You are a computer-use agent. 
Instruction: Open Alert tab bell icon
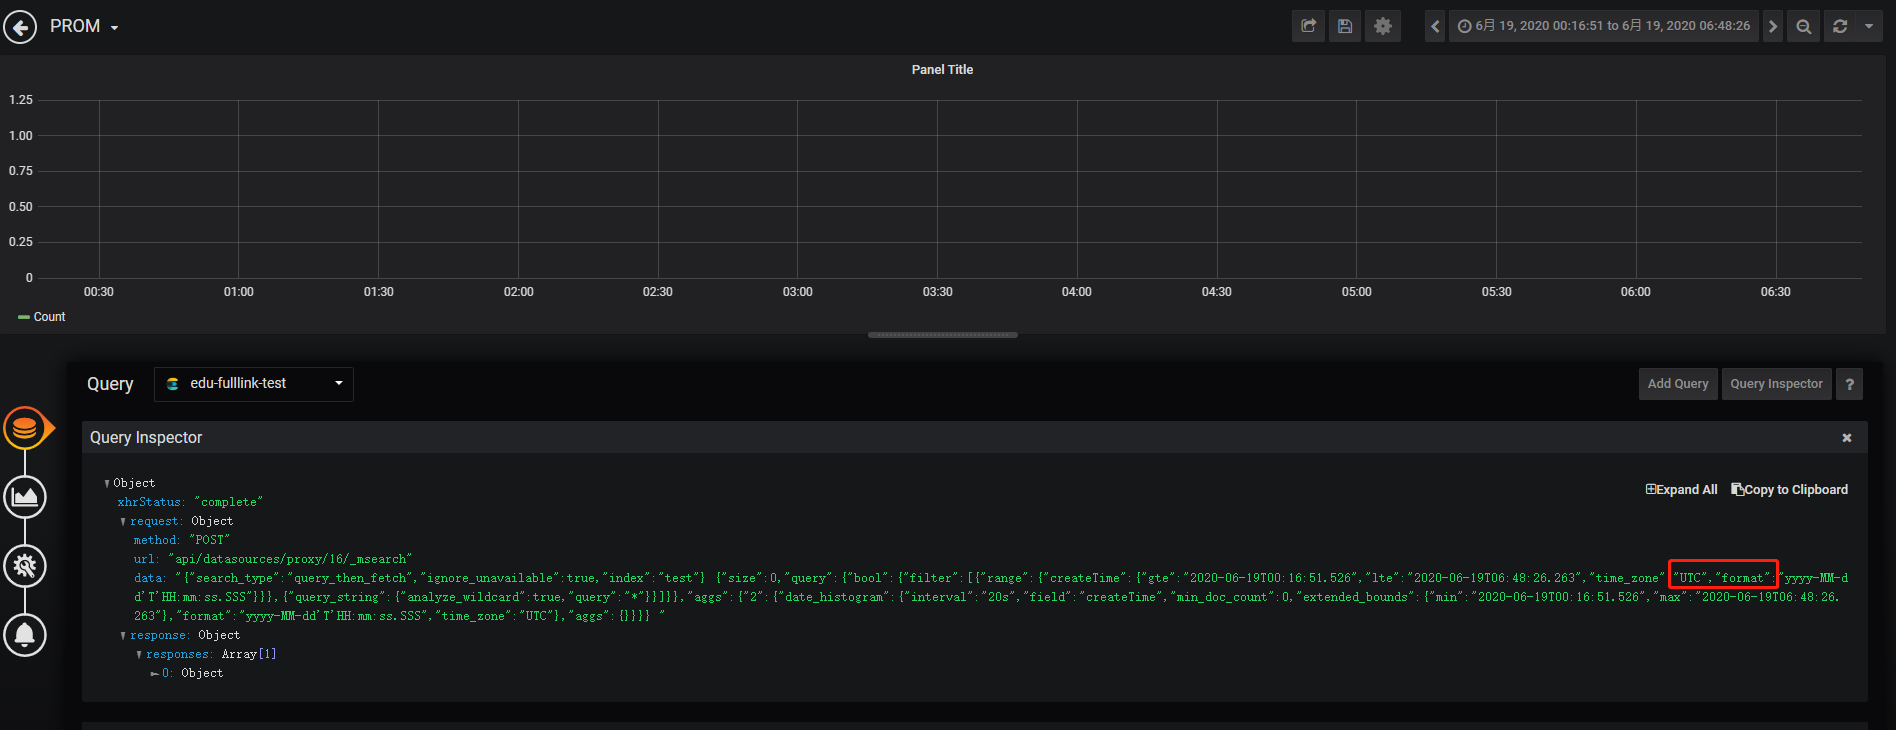click(x=25, y=634)
